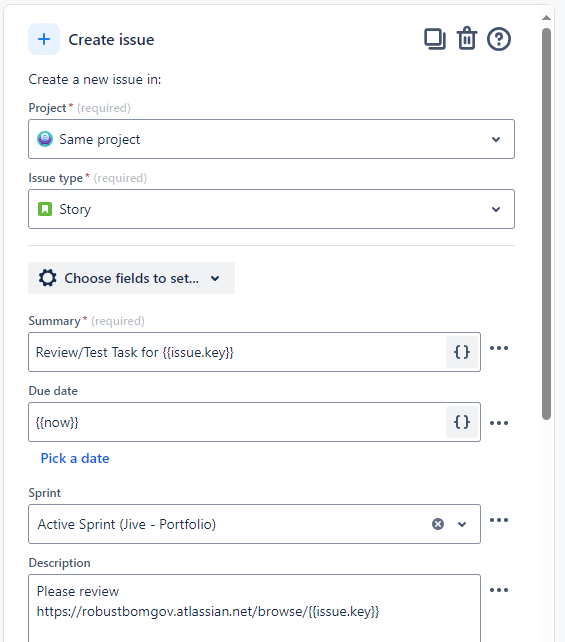This screenshot has height=642, width=565.
Task: Expand the Issue type Story dropdown
Action: 271,209
